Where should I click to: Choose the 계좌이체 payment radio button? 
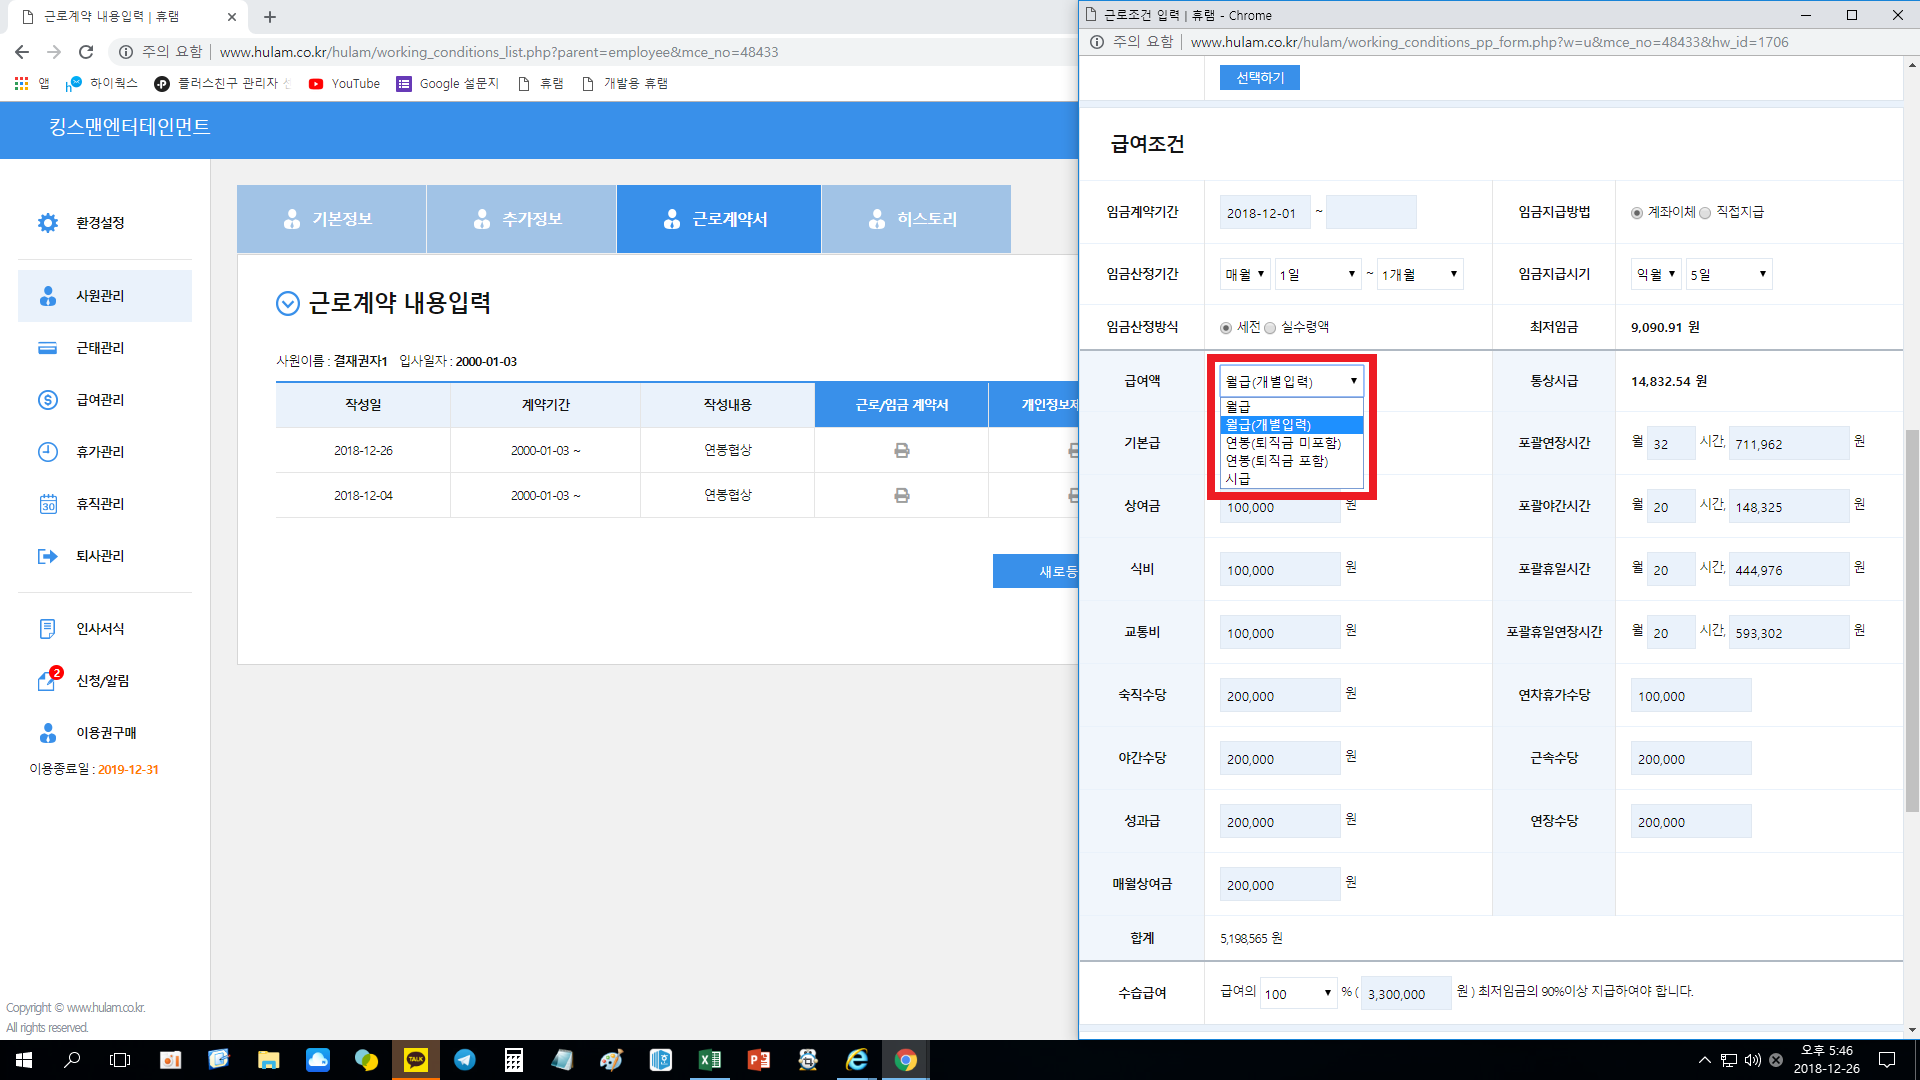pos(1636,213)
